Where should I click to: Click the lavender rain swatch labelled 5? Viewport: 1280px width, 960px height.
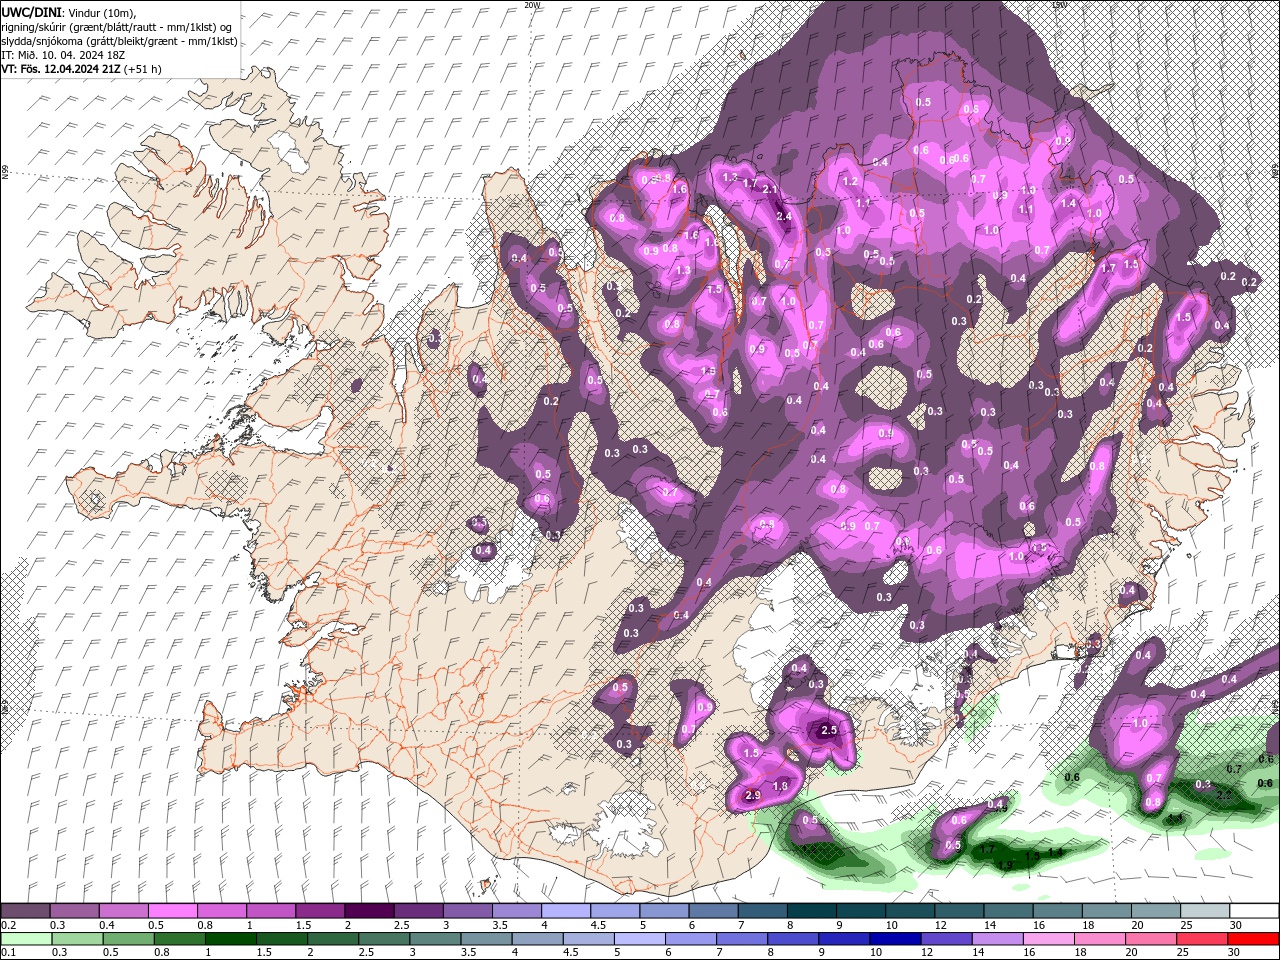click(640, 939)
